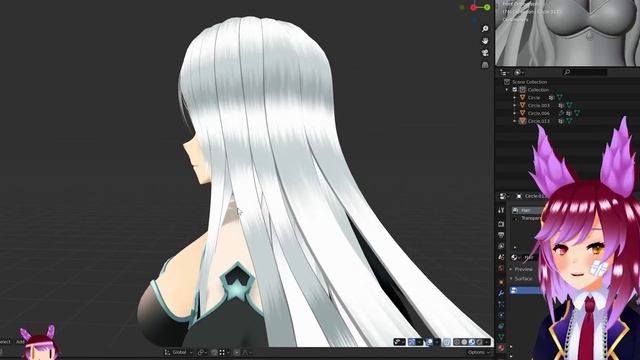Viewport: 640px width, 360px height.
Task: Click the viewport zoom magnifier icon
Action: click(x=485, y=29)
